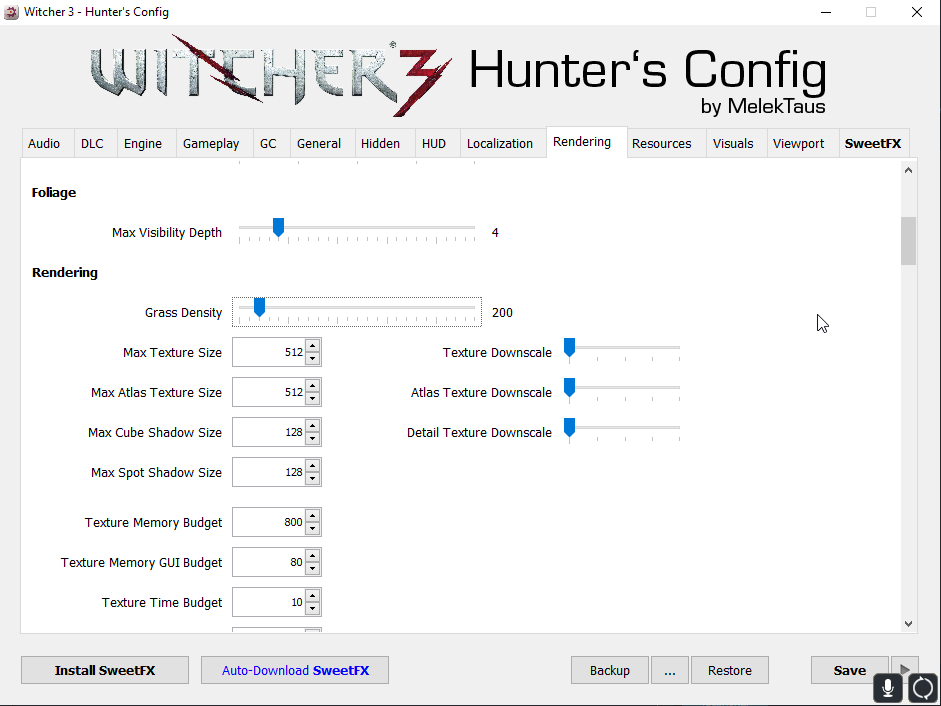This screenshot has width=941, height=706.
Task: Close the Hunter's Config window
Action: [916, 12]
